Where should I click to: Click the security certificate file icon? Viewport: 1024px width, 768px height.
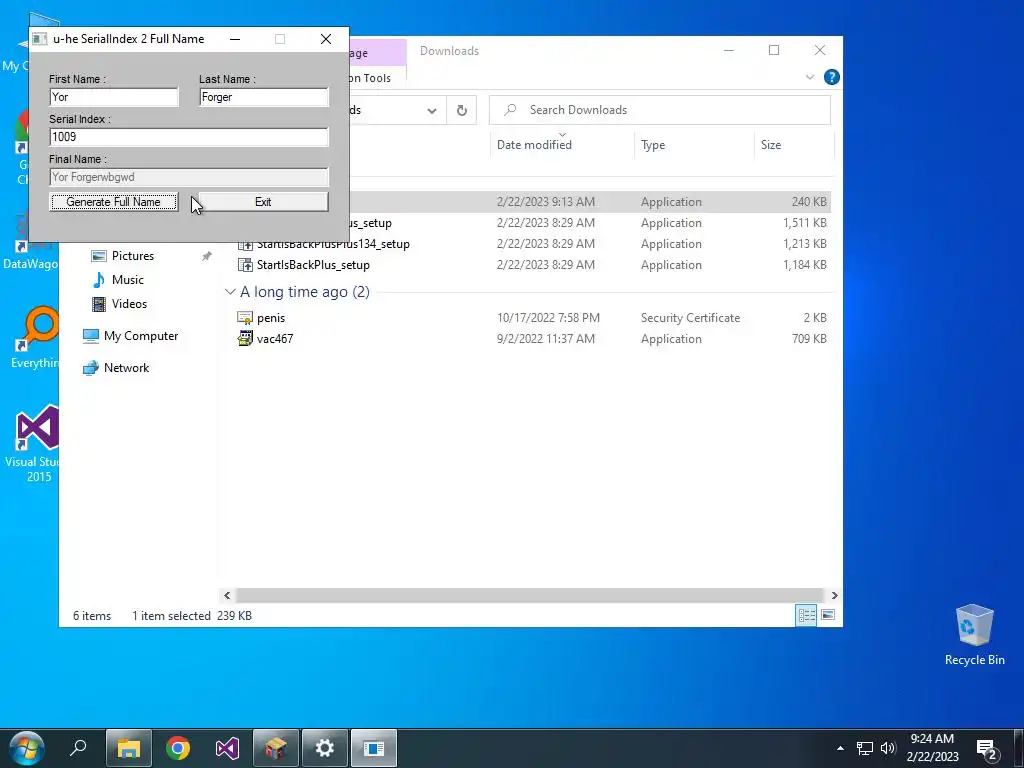245,317
